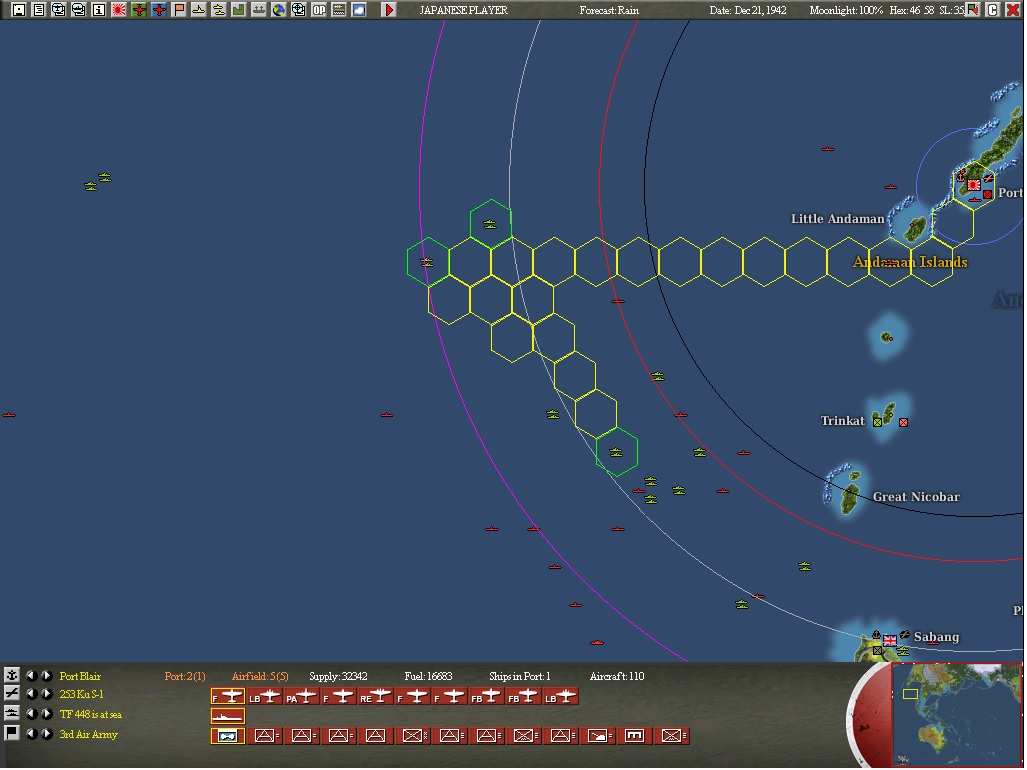Select the tank land unit button
The height and width of the screenshot is (770, 1027).
pos(597,736)
